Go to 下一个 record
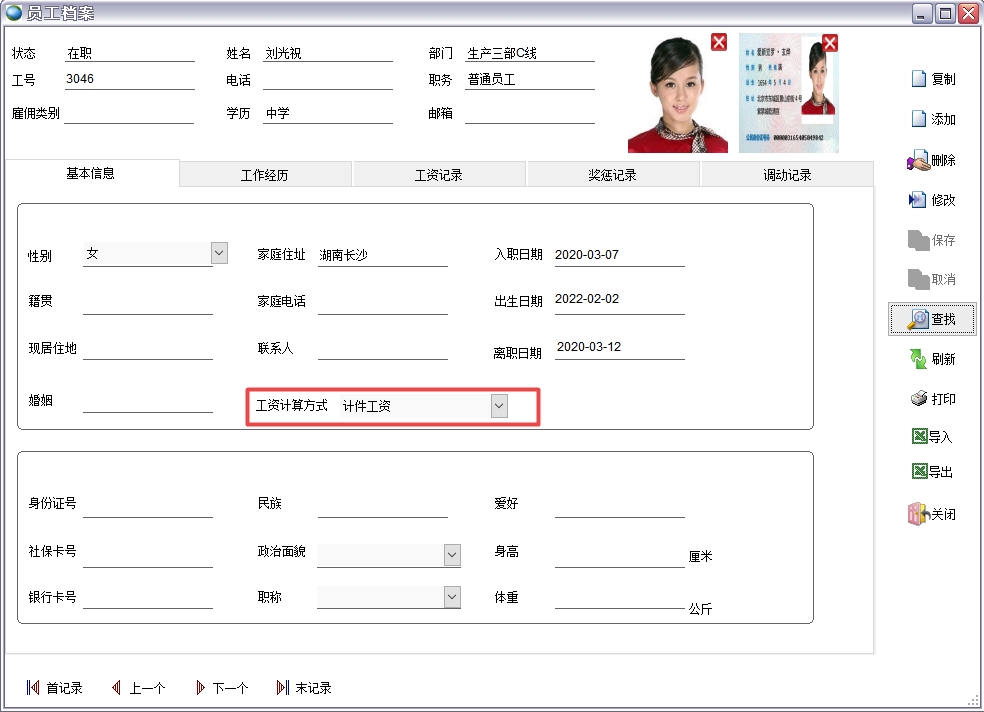 point(222,688)
